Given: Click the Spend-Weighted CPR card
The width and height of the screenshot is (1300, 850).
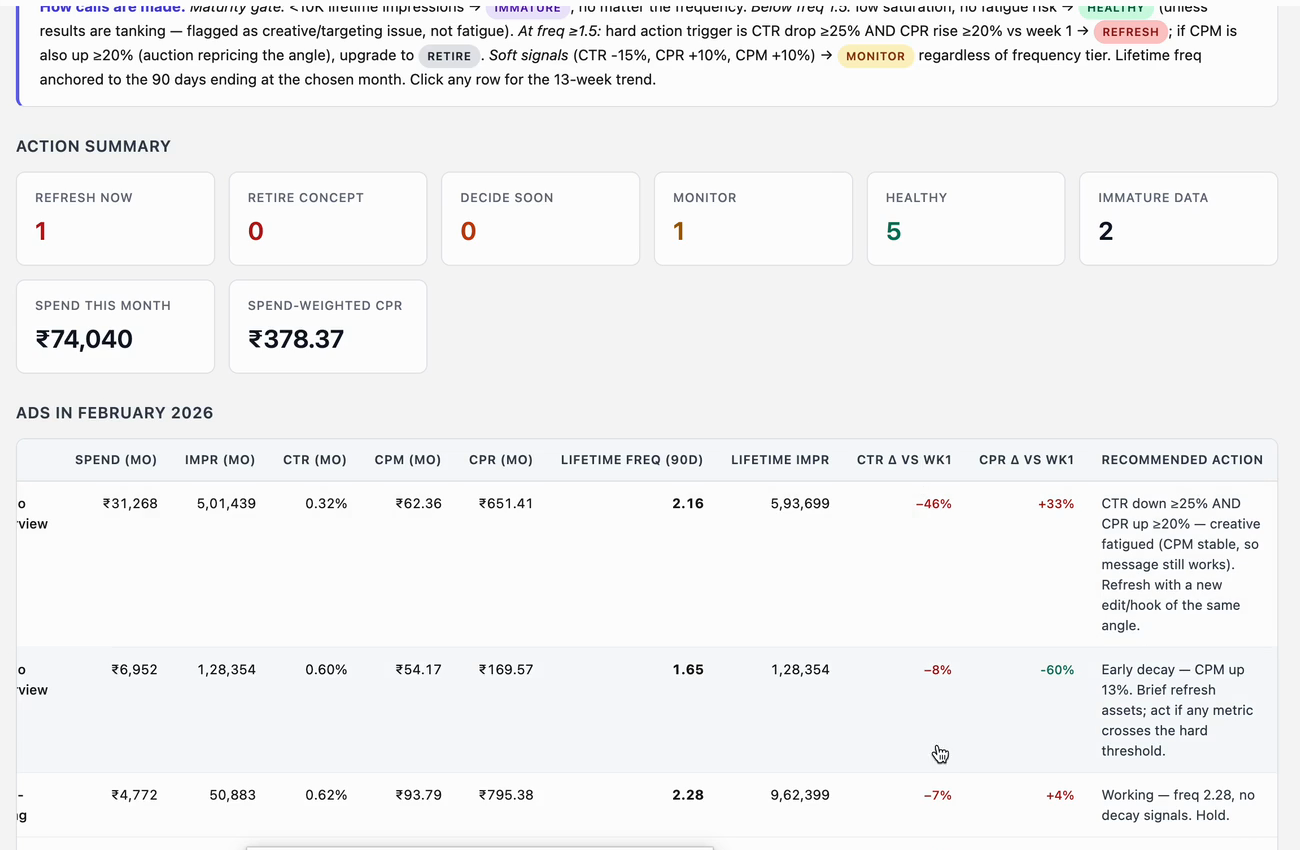Looking at the screenshot, I should point(328,327).
